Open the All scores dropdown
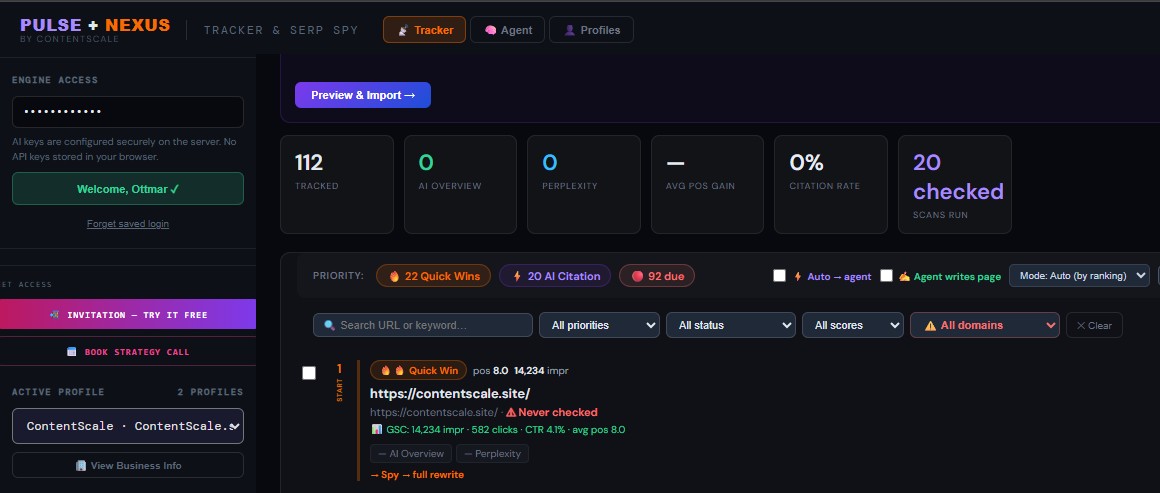Image resolution: width=1160 pixels, height=493 pixels. [853, 325]
